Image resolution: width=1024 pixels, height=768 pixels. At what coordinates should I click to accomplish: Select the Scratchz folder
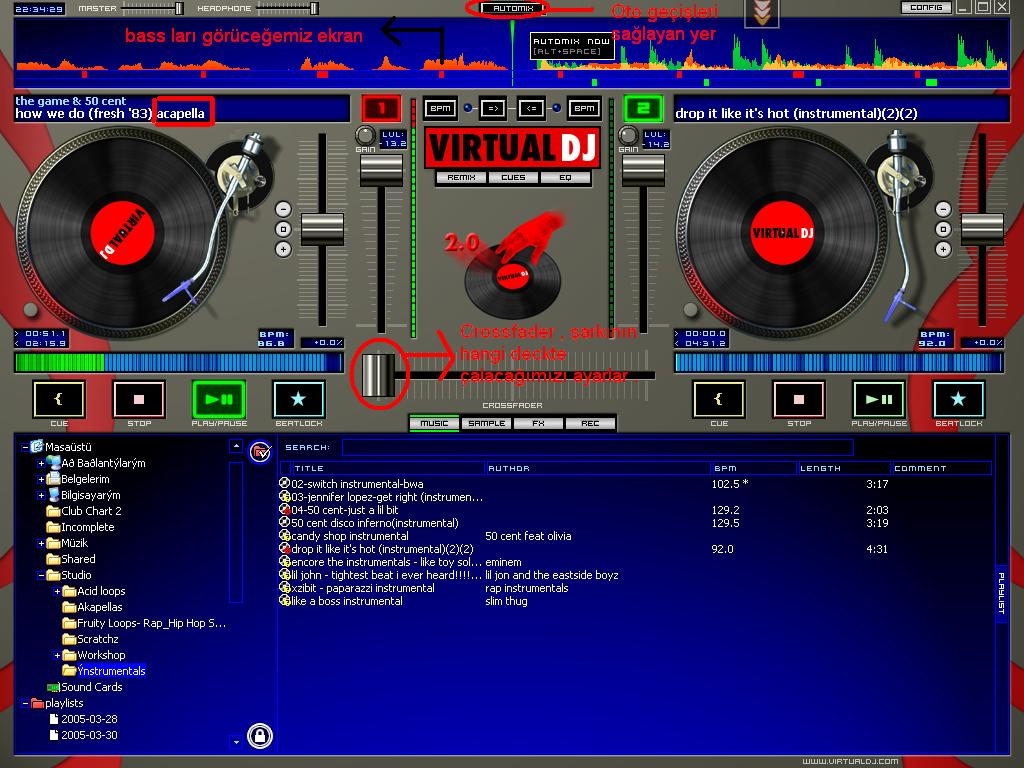click(91, 639)
